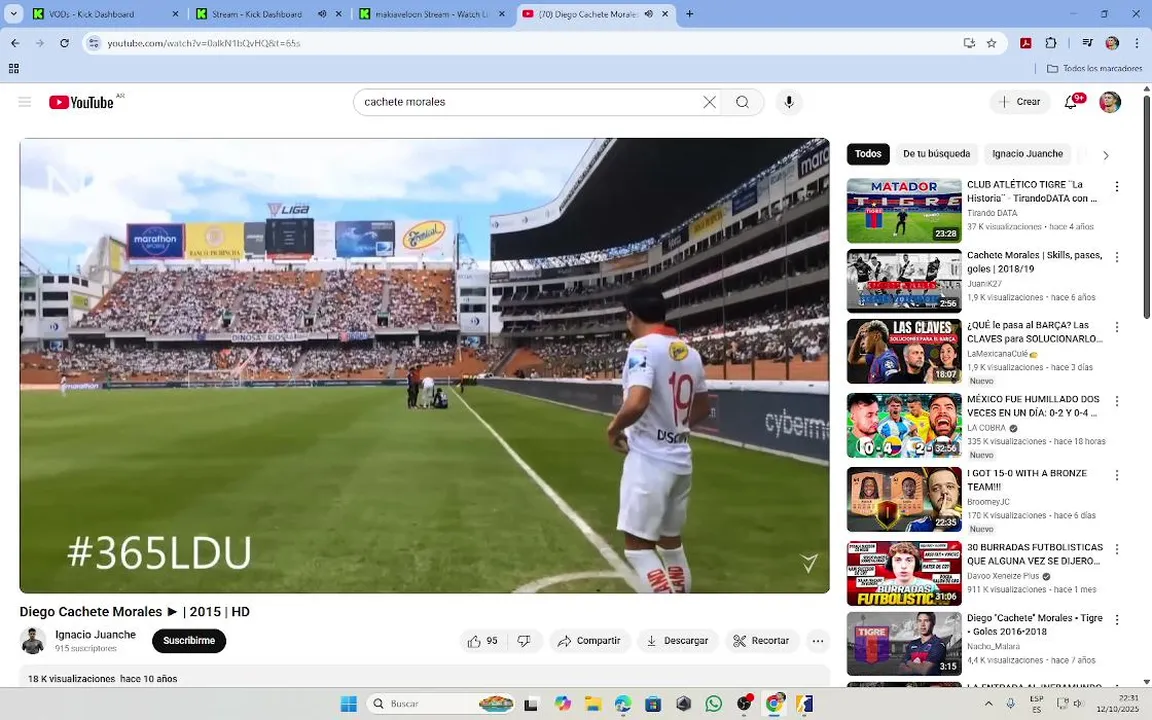Screen dimensions: 1152x720
Task: Show more filter chips with right chevron
Action: point(1106,155)
